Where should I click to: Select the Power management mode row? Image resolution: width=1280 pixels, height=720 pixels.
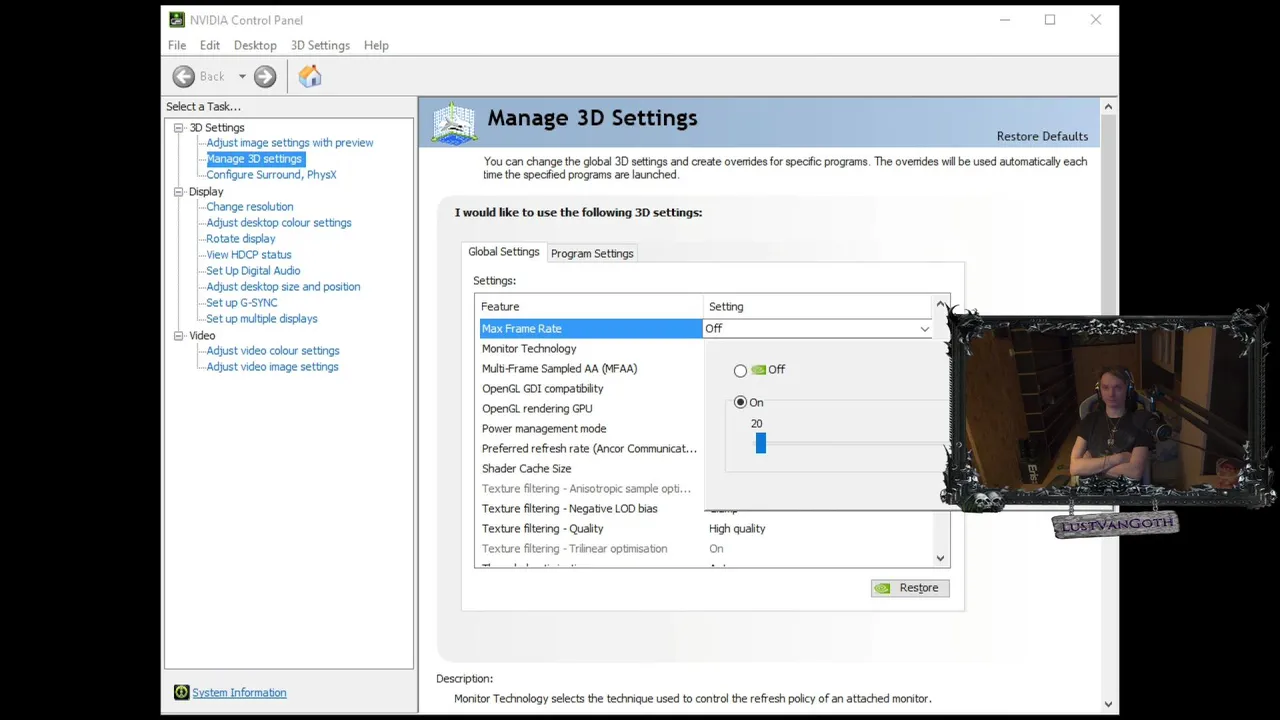click(x=591, y=428)
